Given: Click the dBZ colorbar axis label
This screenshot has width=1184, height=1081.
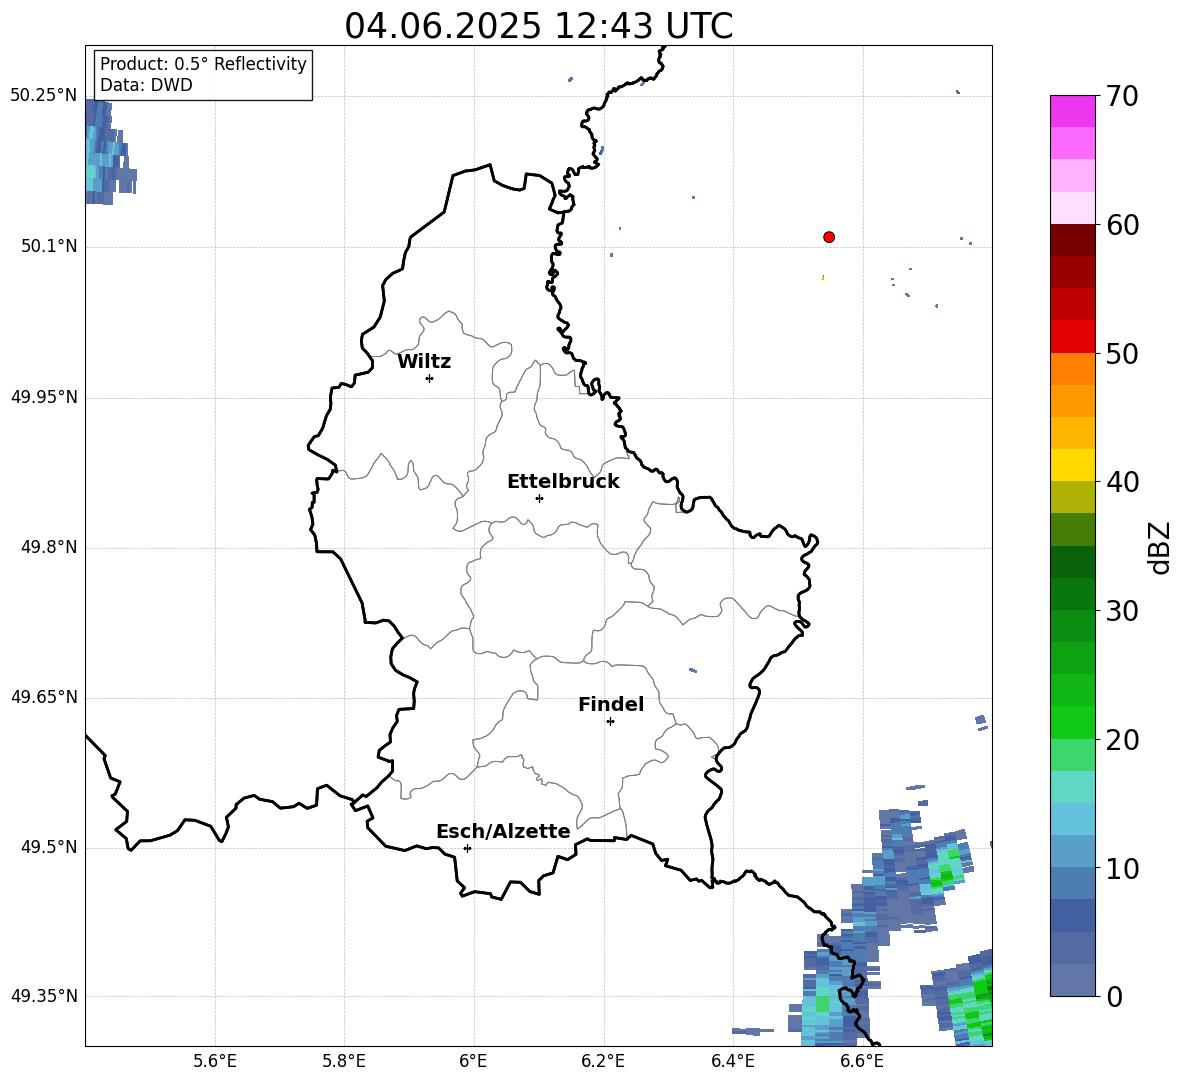Looking at the screenshot, I should [x=1159, y=548].
